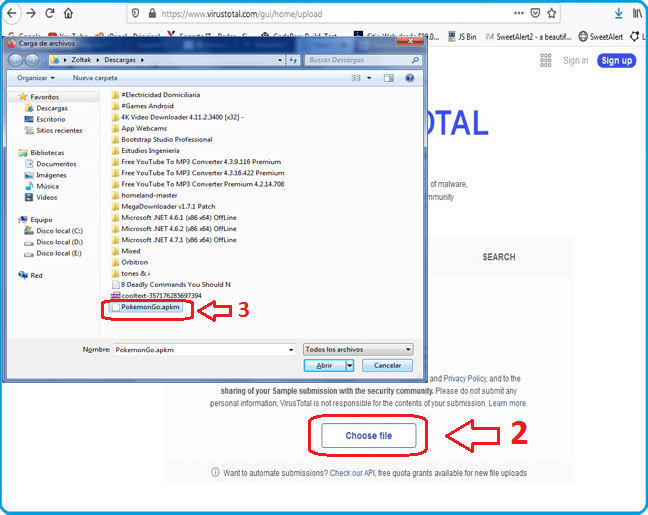
Task: Click the Sign up button
Action: (x=616, y=60)
